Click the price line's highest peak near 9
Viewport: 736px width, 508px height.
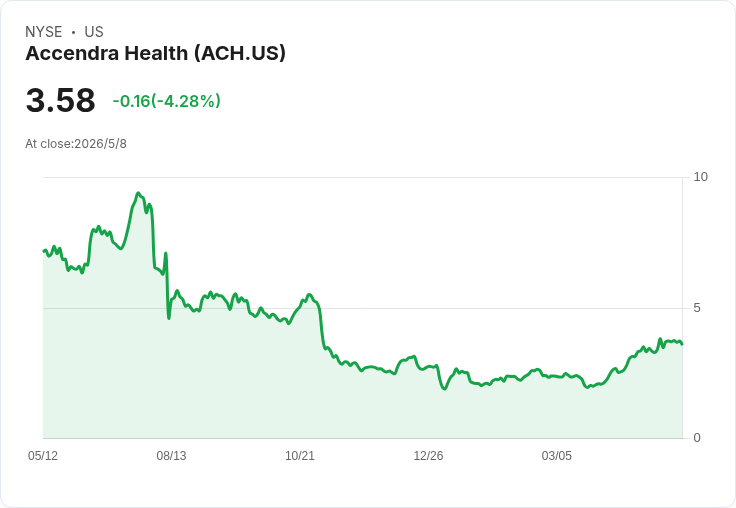tap(138, 193)
